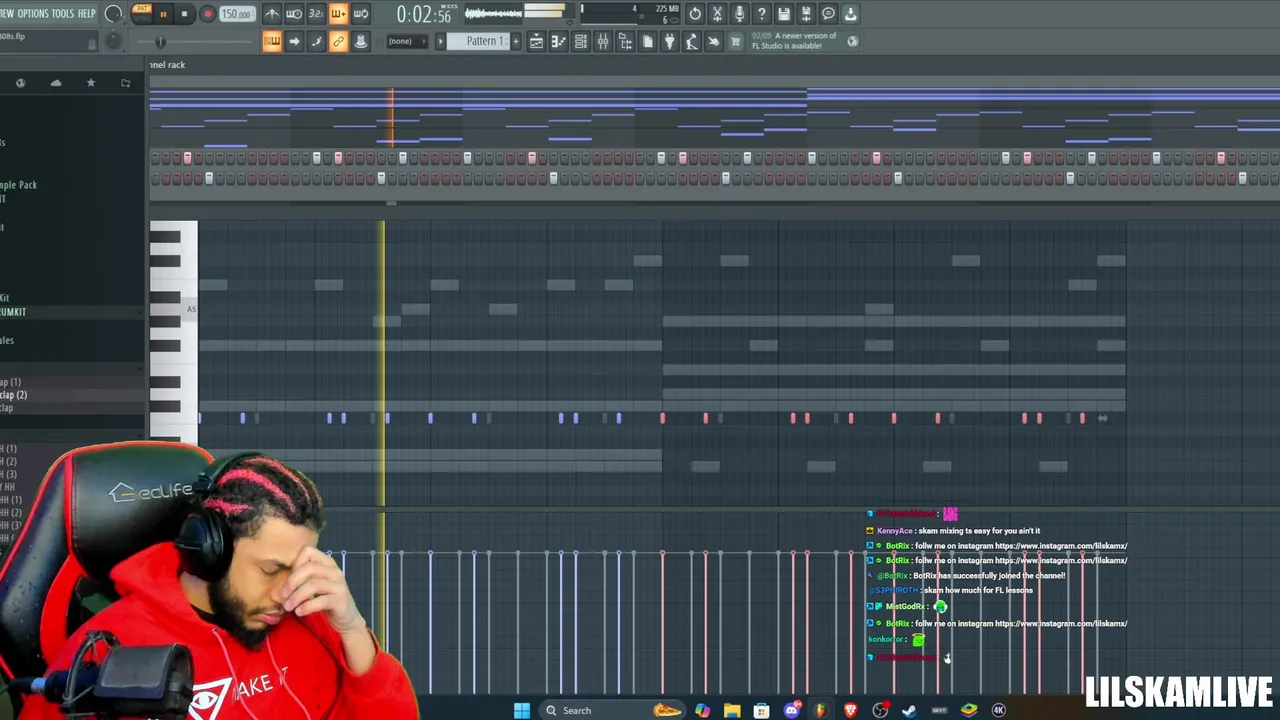Open Brave browser from the taskbar

(851, 710)
